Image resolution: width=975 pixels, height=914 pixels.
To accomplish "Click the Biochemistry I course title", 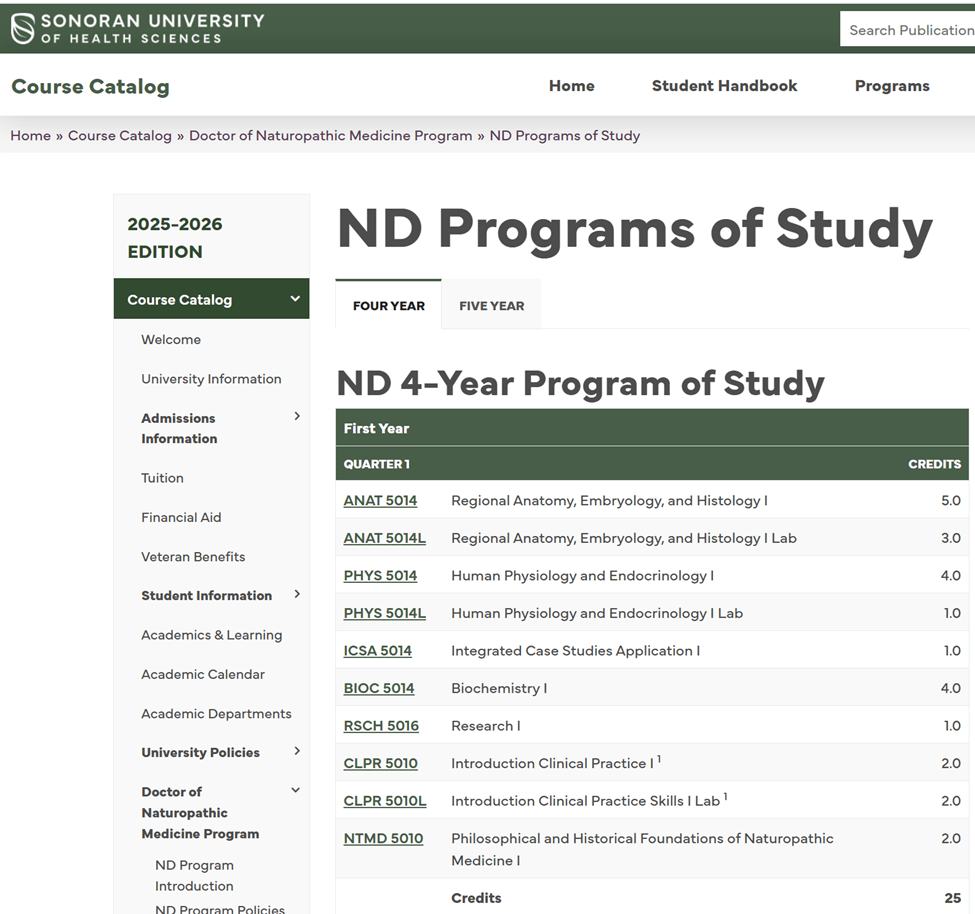I will [499, 688].
